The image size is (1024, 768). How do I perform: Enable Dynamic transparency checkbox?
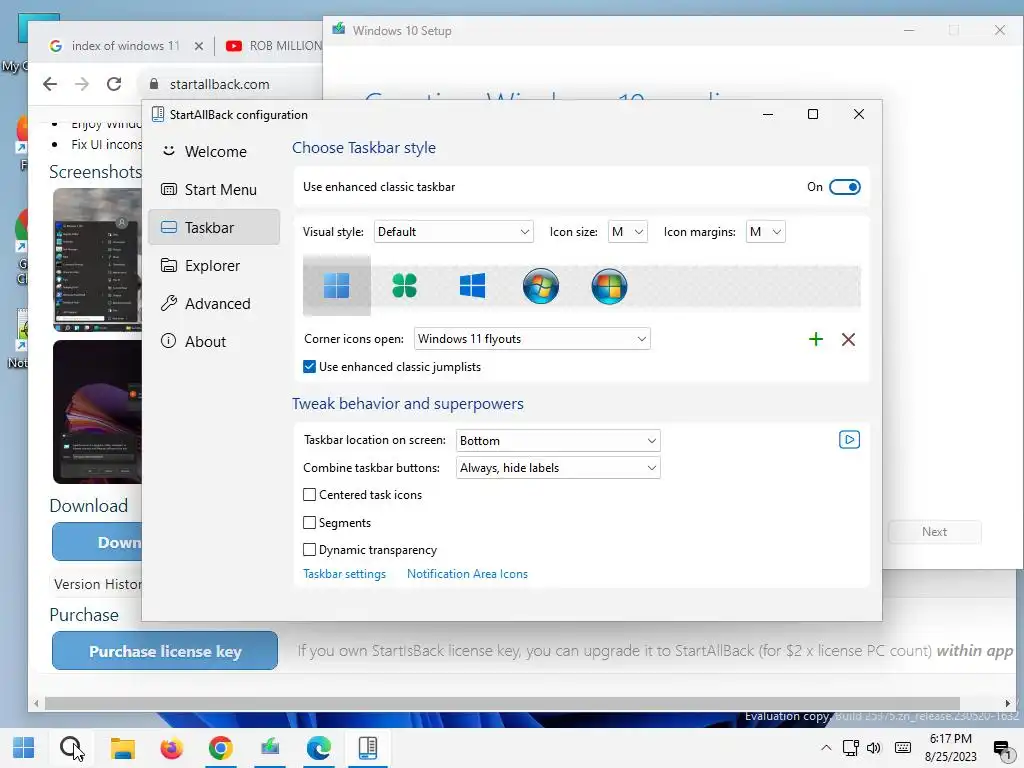(x=310, y=550)
